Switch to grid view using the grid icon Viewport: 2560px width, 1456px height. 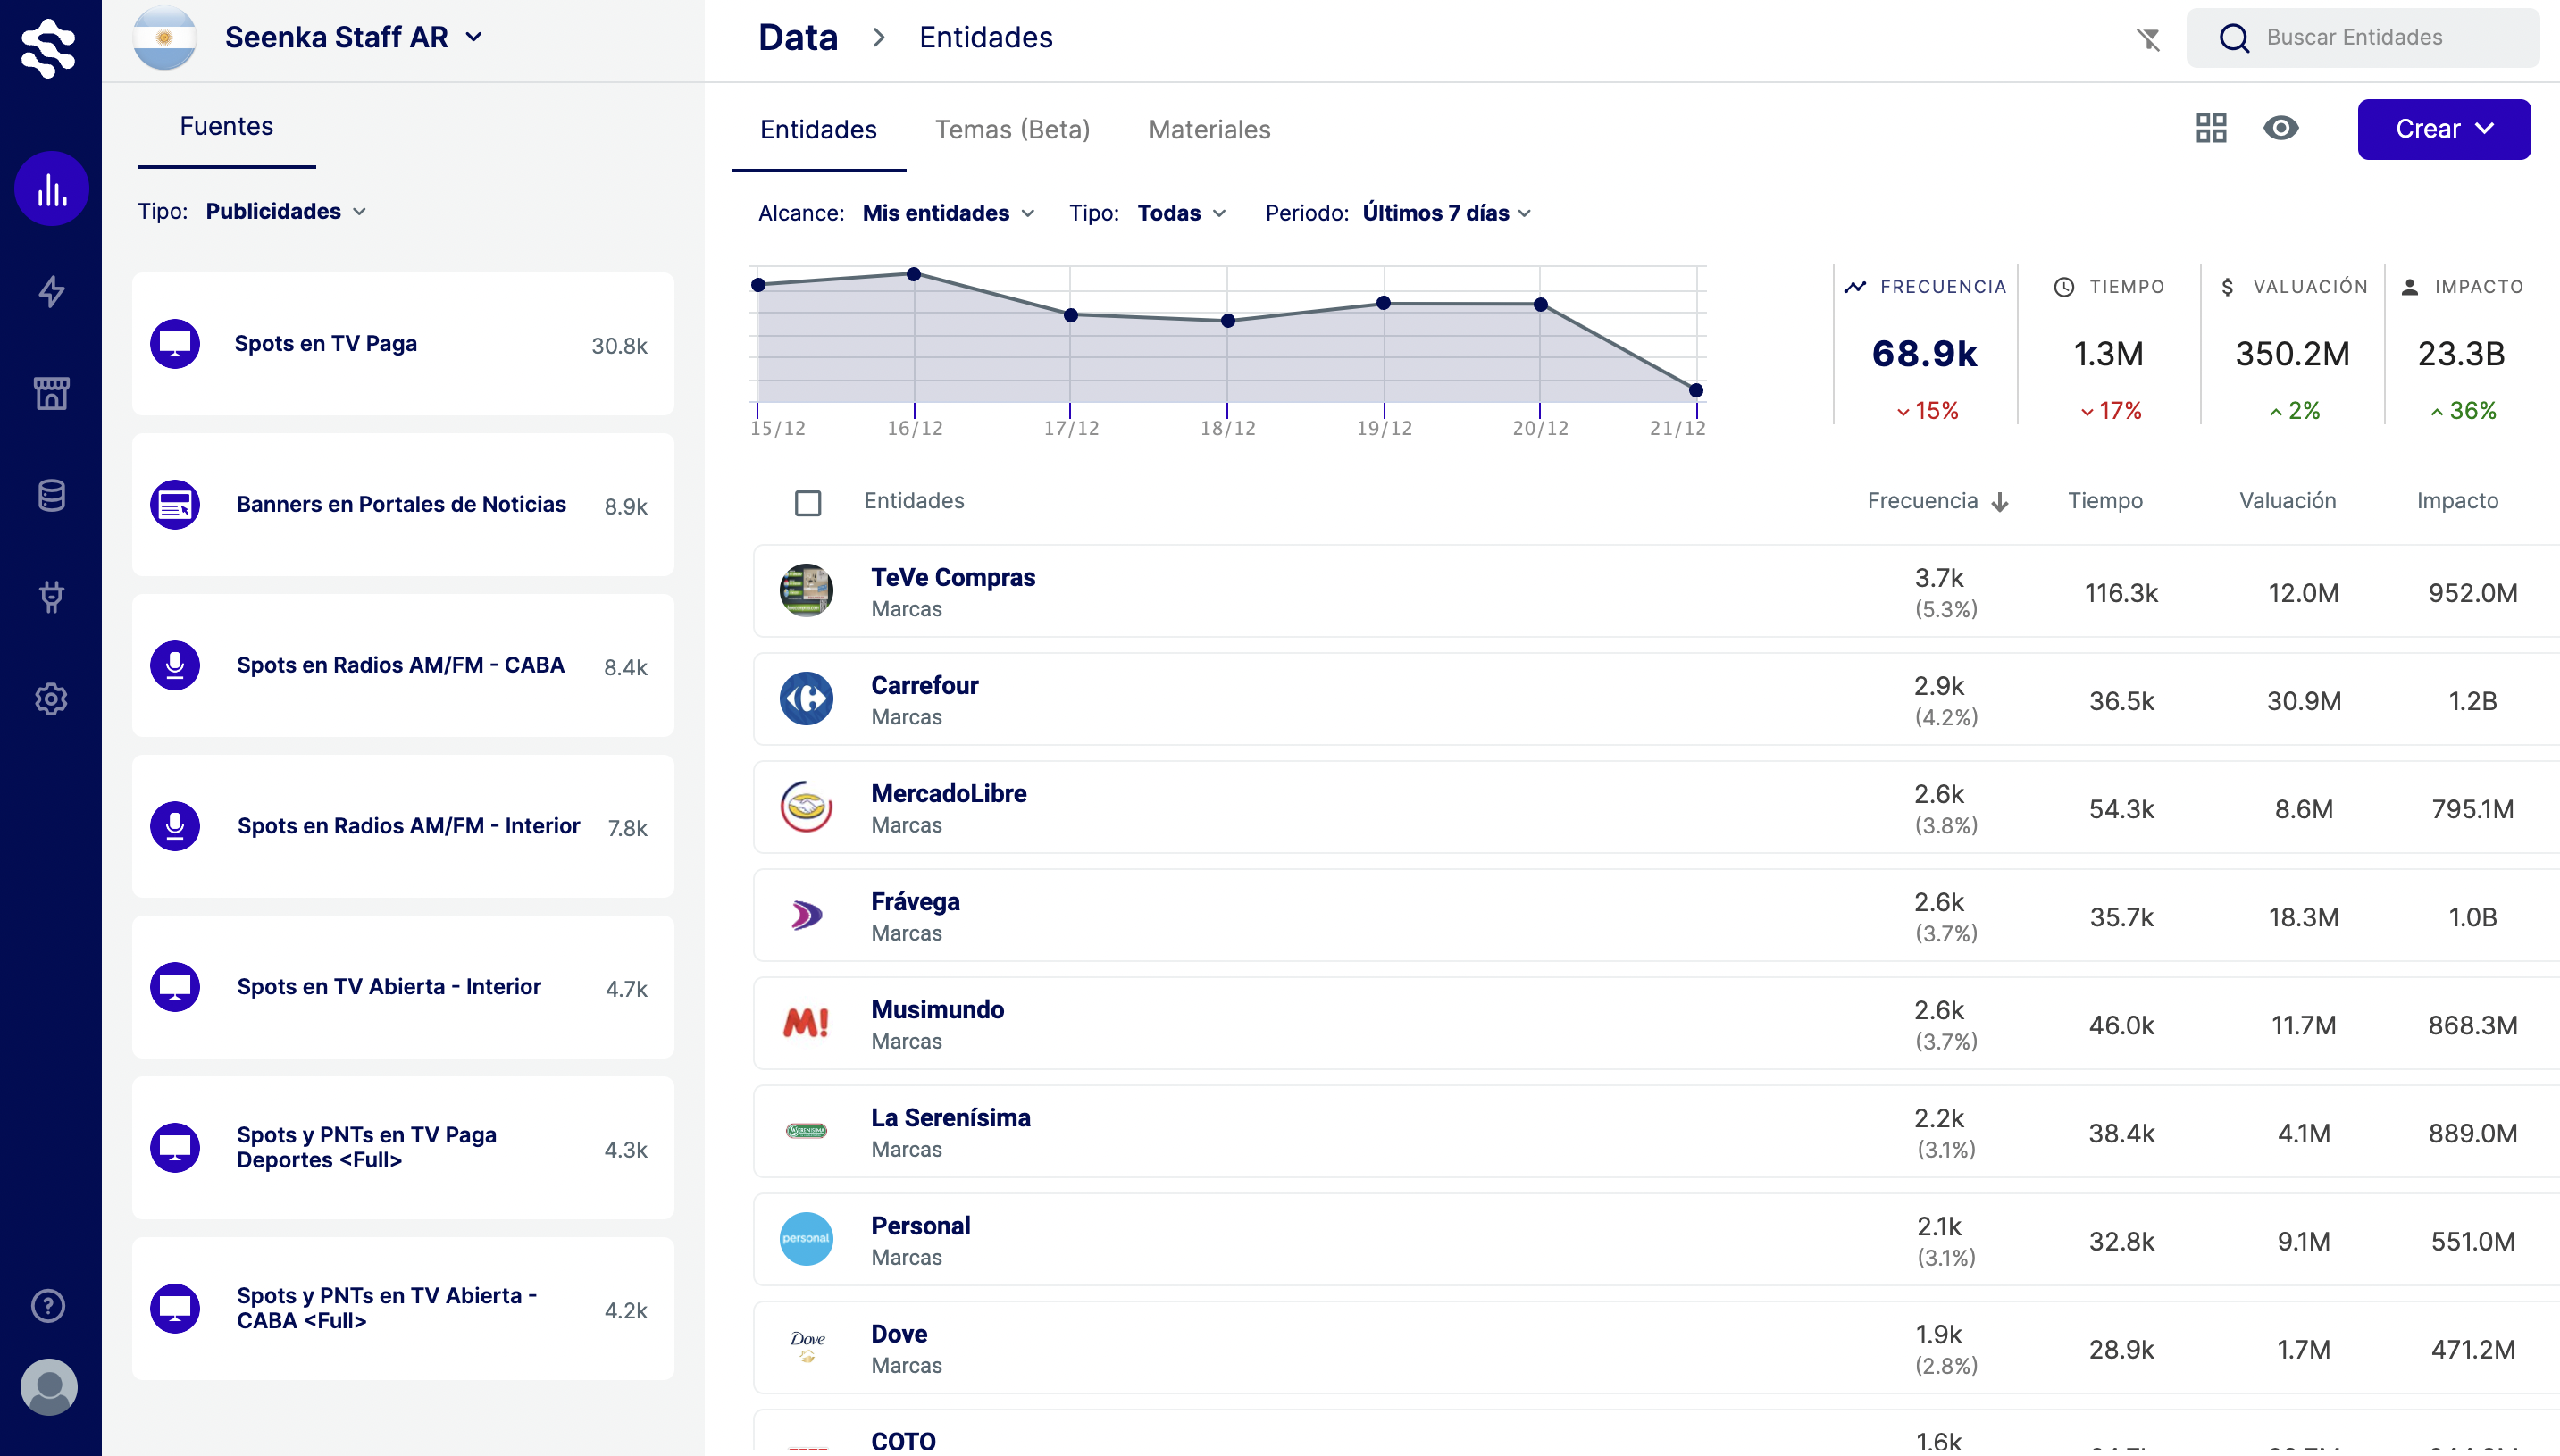2212,128
